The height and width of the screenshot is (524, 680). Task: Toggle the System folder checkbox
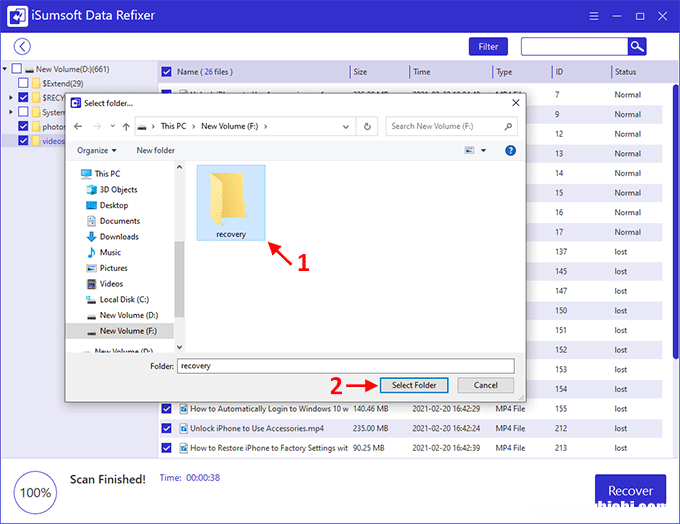coord(23,112)
